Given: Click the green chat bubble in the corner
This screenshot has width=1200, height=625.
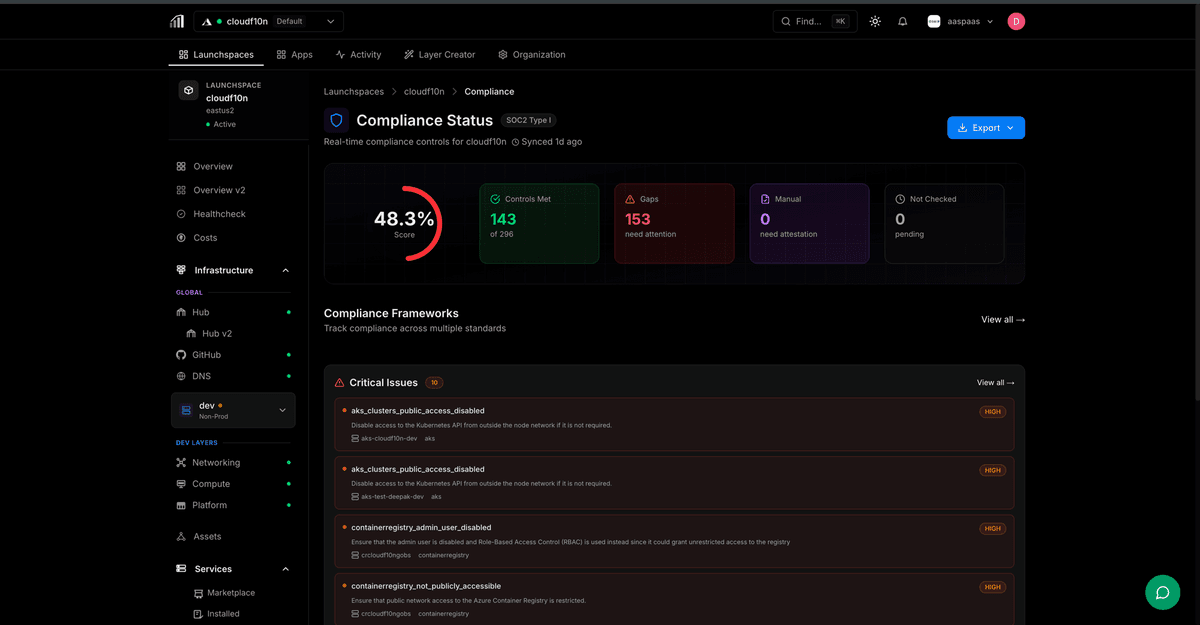Looking at the screenshot, I should pos(1162,592).
